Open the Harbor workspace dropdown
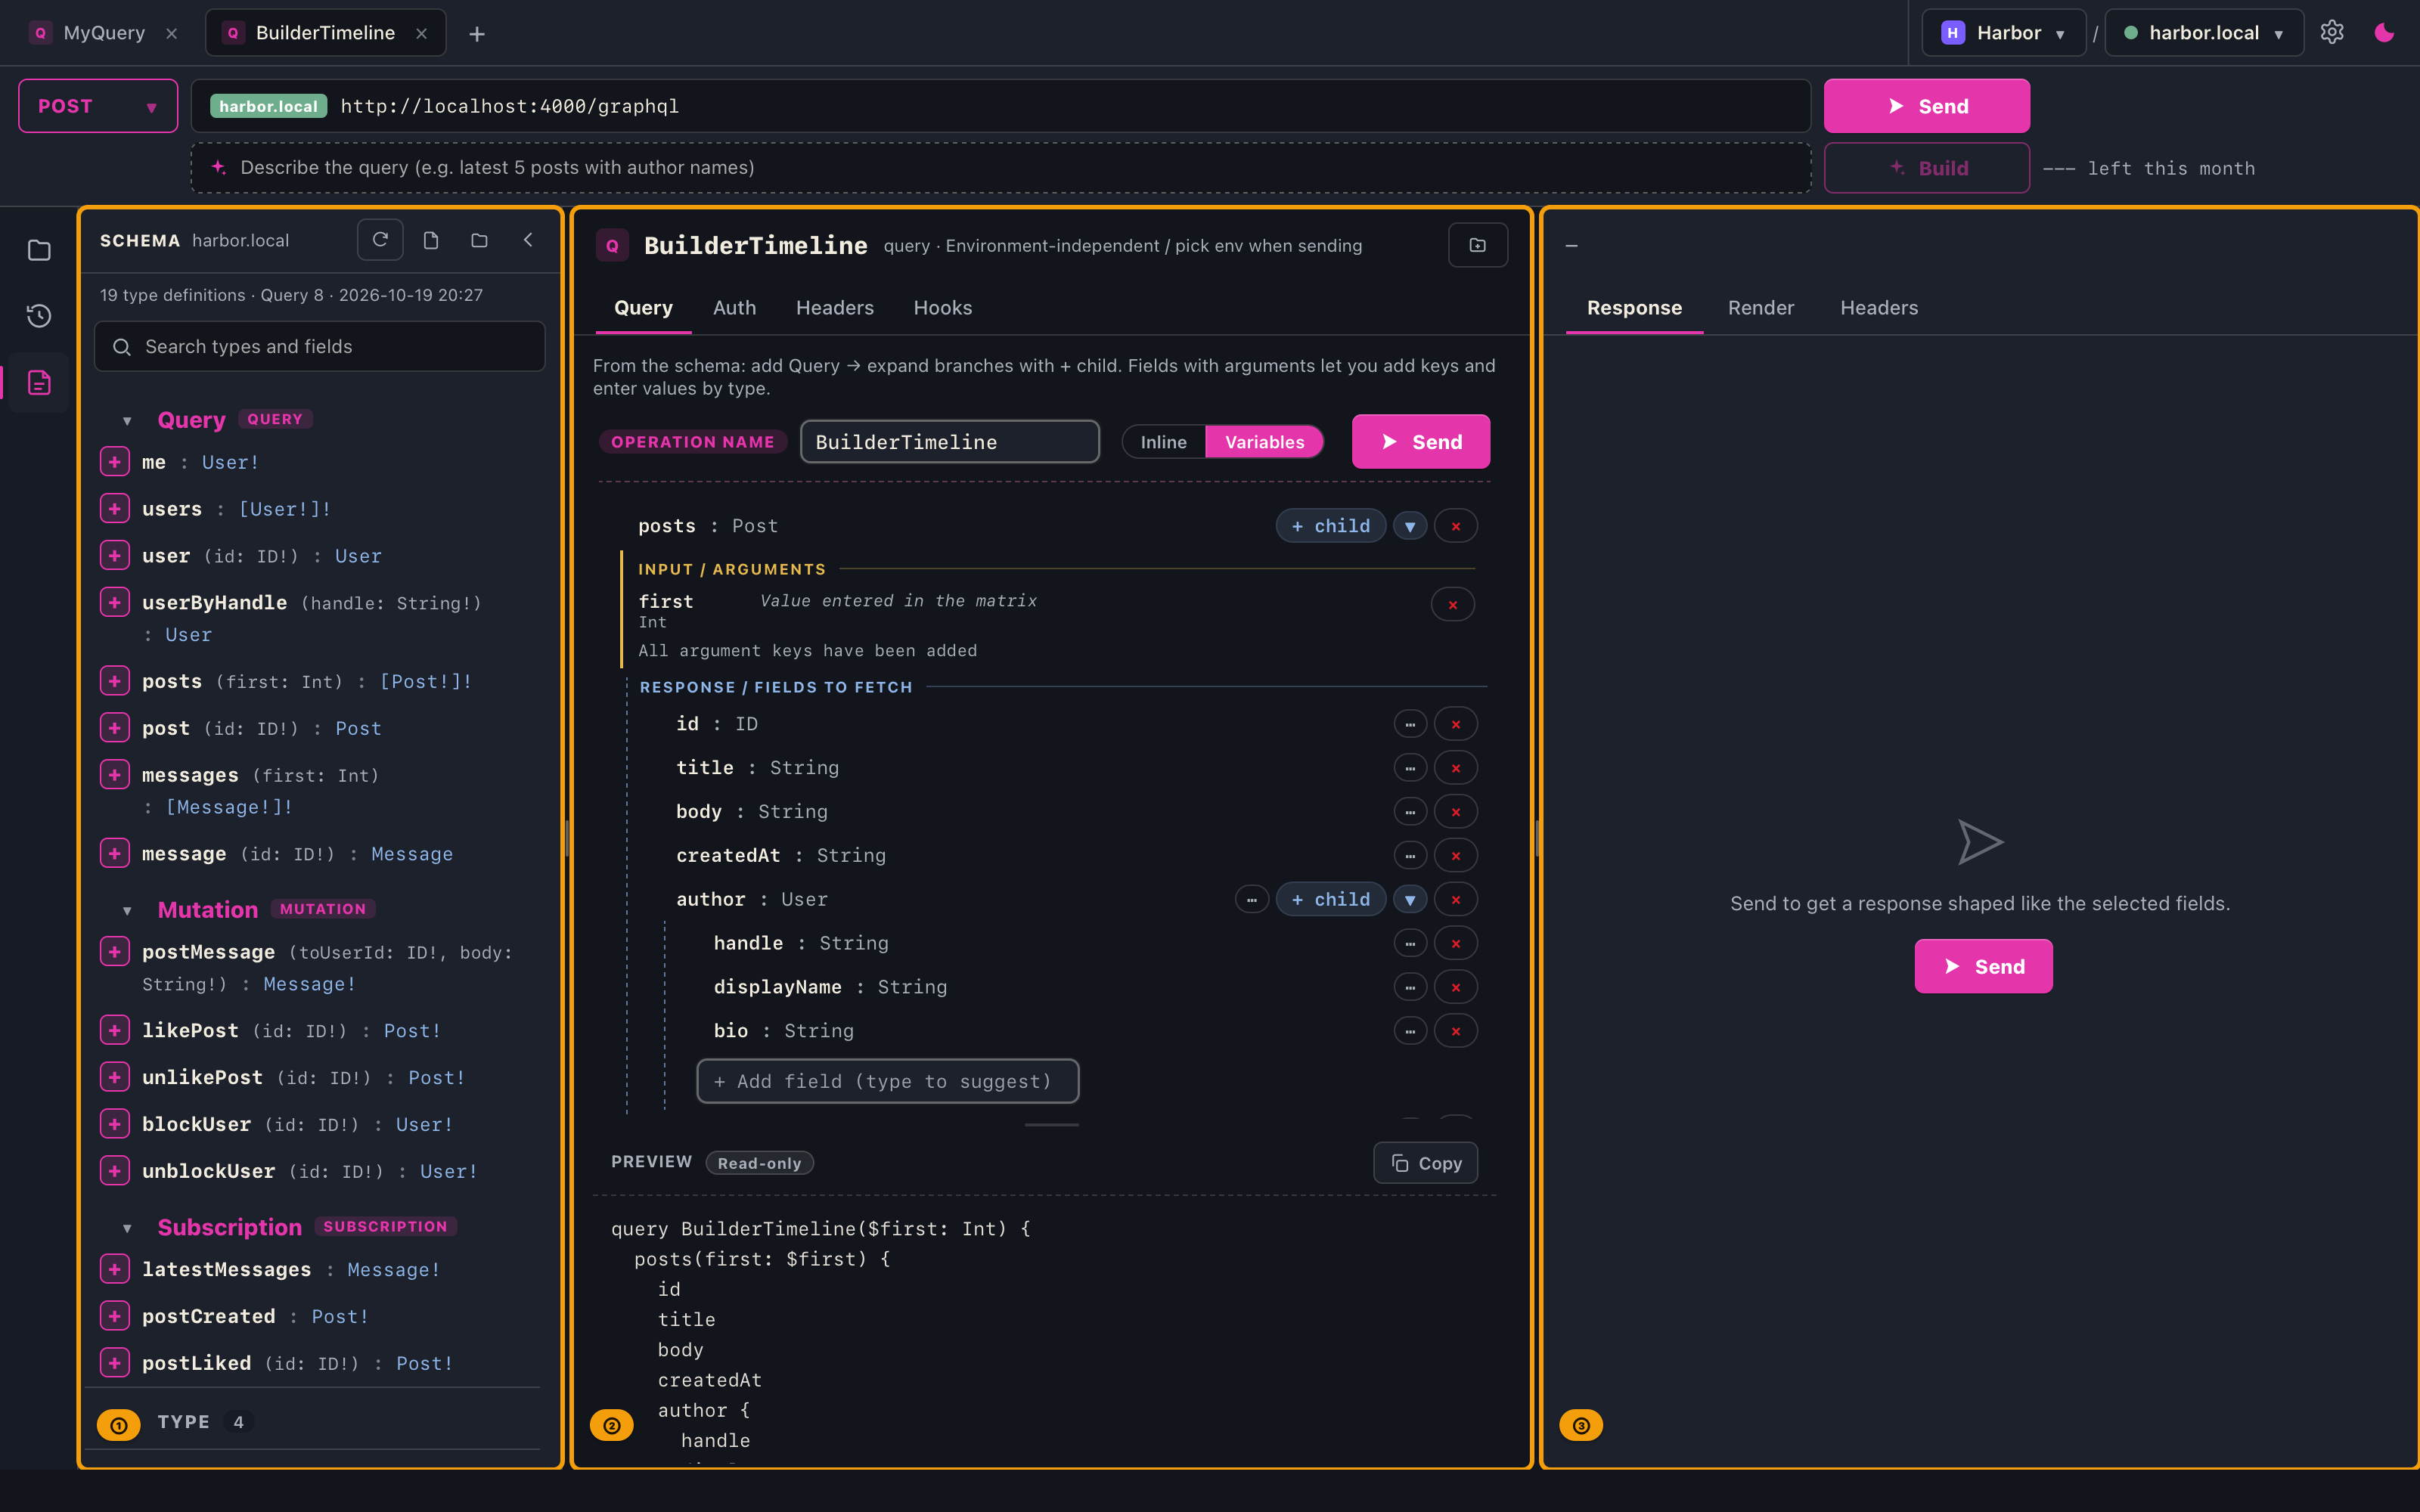The width and height of the screenshot is (2420, 1512). 2003,33
